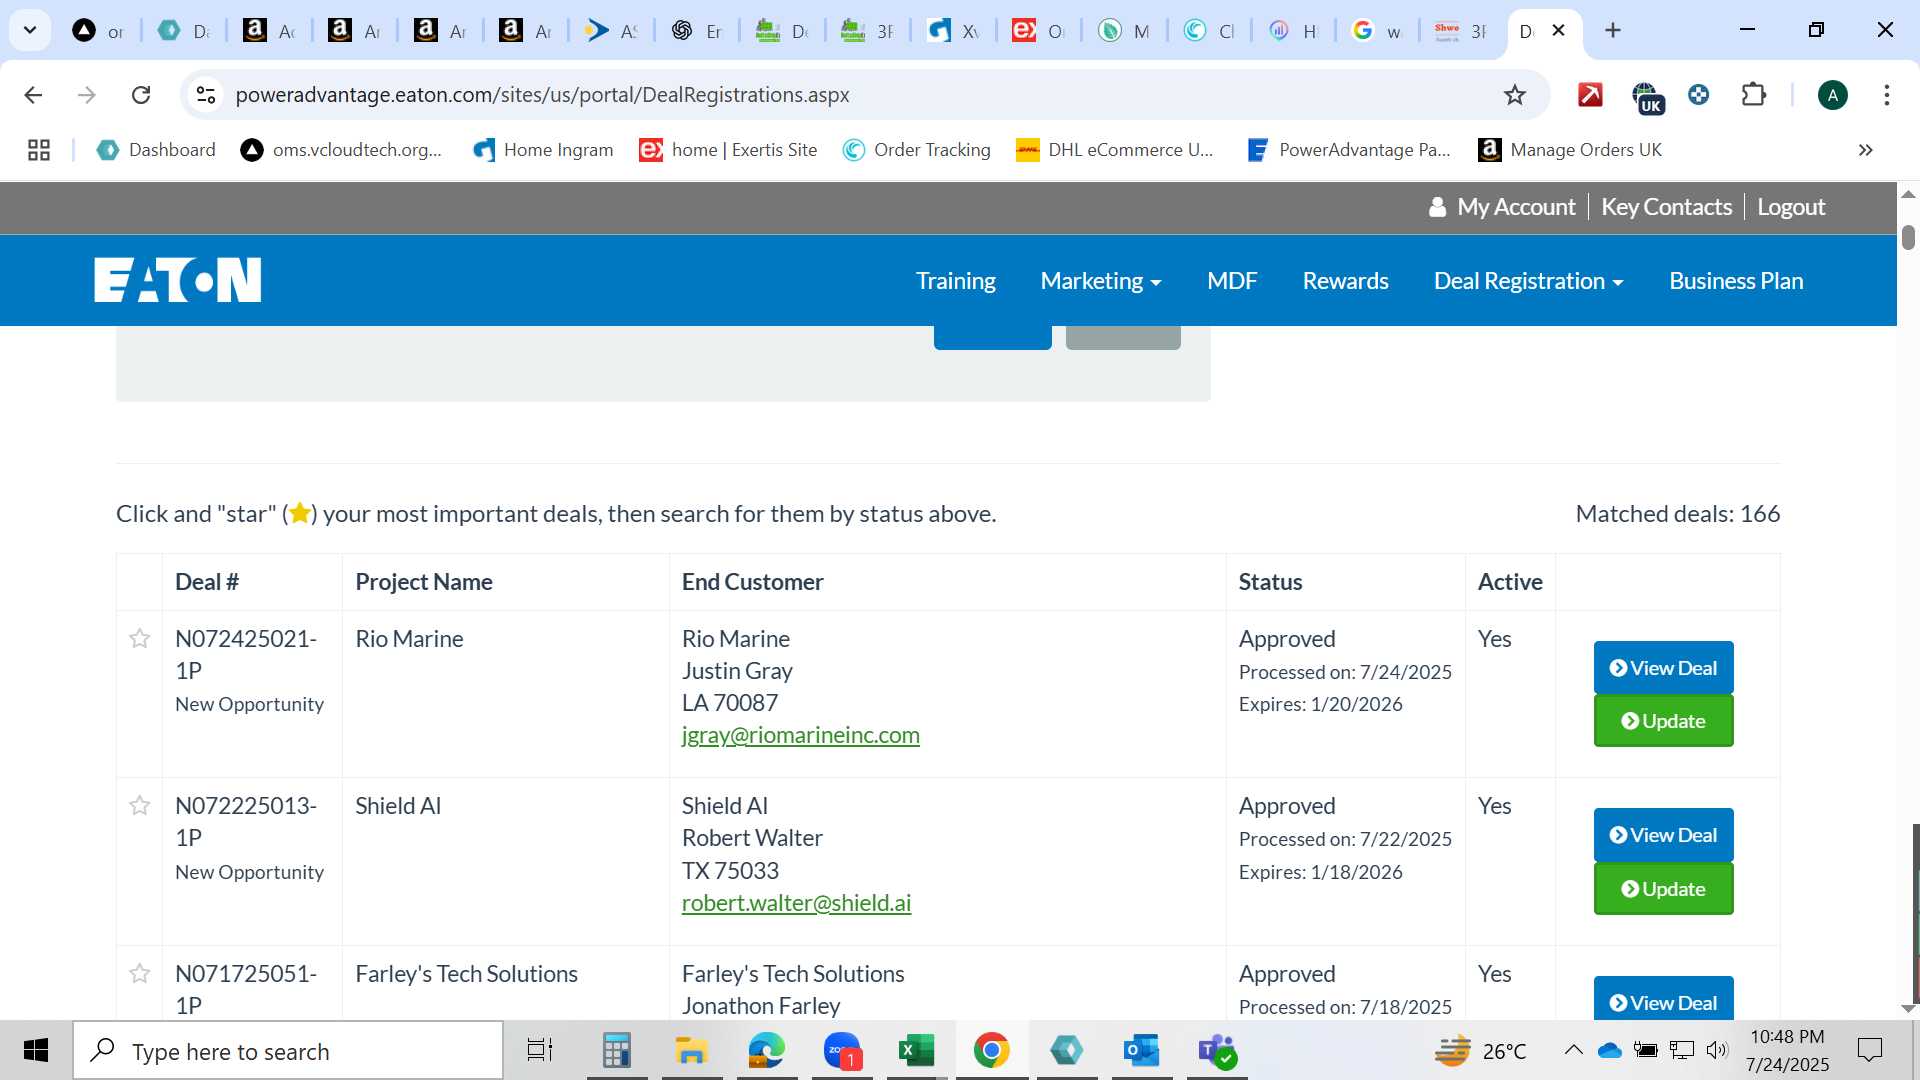1920x1080 pixels.
Task: Open Chrome profile avatar A
Action: 1832,95
